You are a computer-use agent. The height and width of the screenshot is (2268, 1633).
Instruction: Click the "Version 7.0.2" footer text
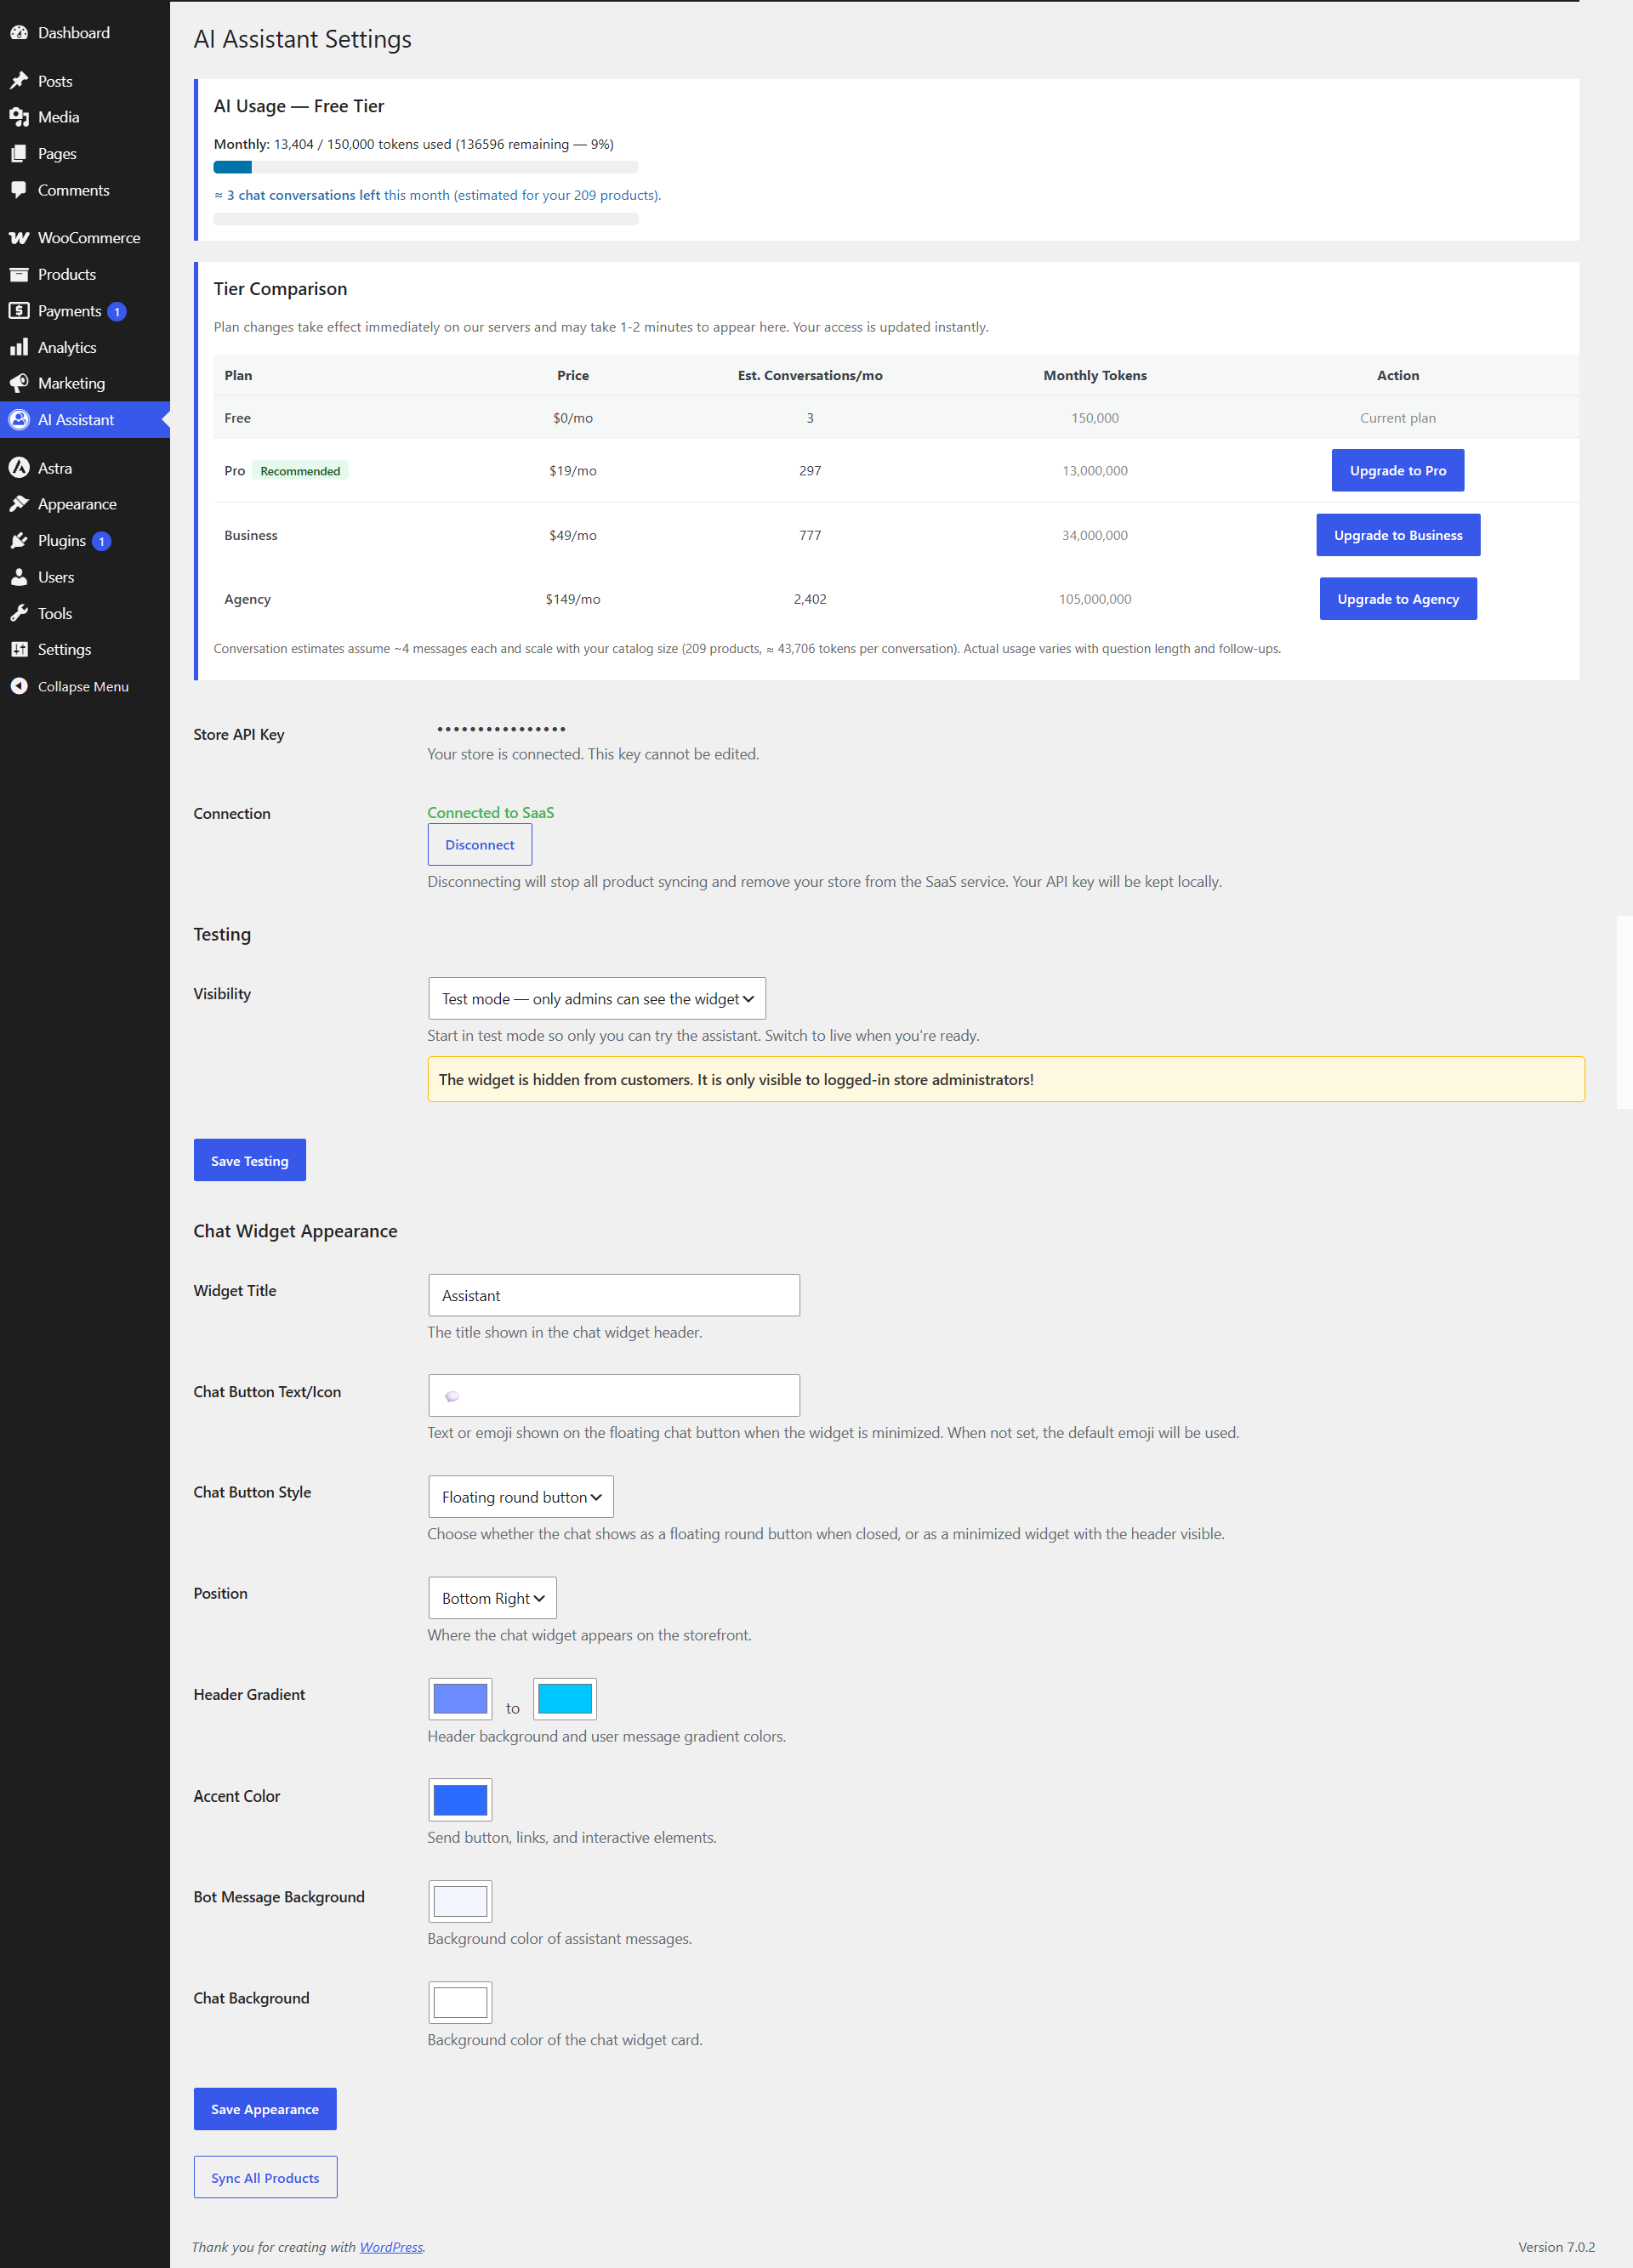1556,2247
